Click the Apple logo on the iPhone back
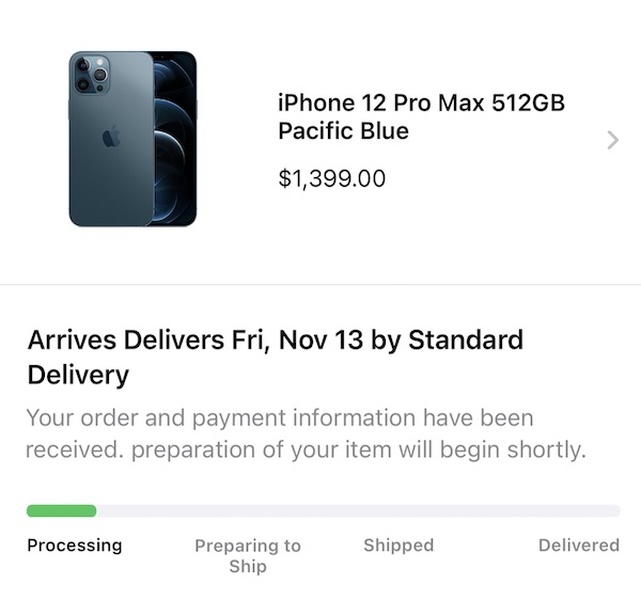This screenshot has height=600, width=641. click(x=111, y=139)
